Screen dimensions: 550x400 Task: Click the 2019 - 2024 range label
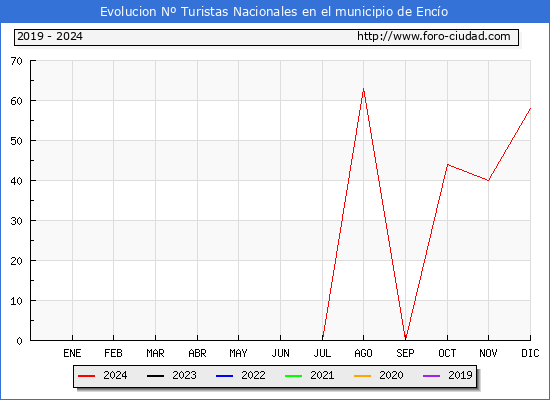coord(50,36)
